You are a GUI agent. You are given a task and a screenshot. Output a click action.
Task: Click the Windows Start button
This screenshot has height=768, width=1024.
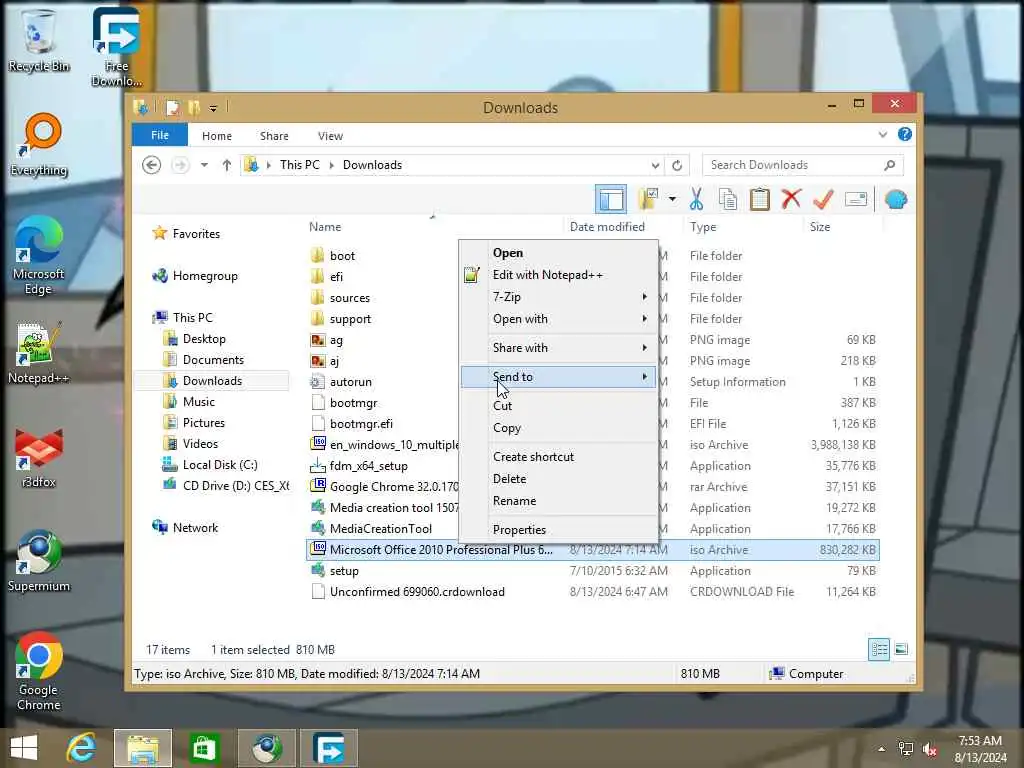tap(24, 748)
